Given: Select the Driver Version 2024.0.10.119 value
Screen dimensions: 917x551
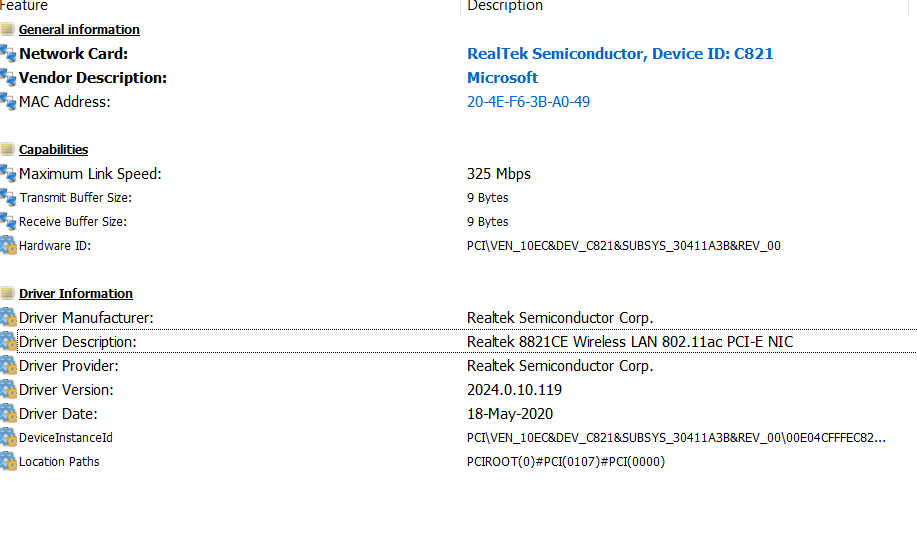Looking at the screenshot, I should pyautogui.click(x=514, y=390).
